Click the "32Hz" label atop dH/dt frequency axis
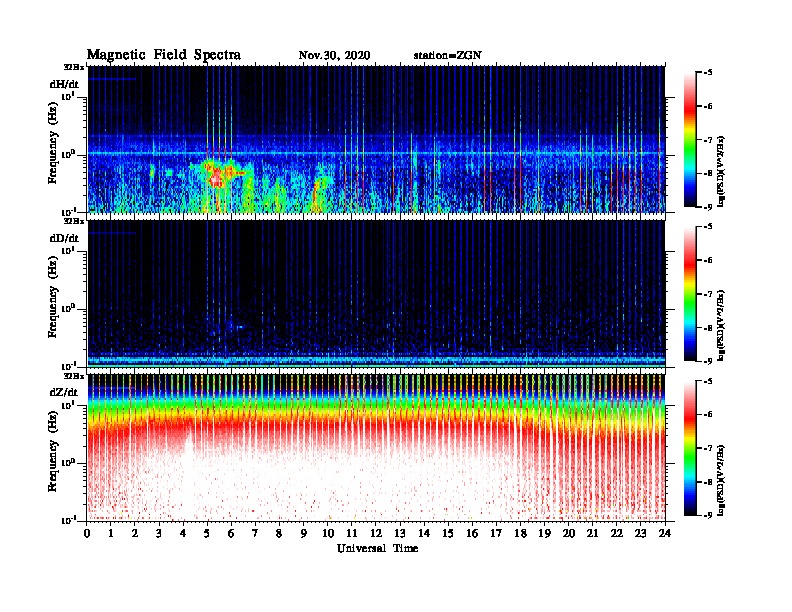792x612 pixels. click(73, 67)
